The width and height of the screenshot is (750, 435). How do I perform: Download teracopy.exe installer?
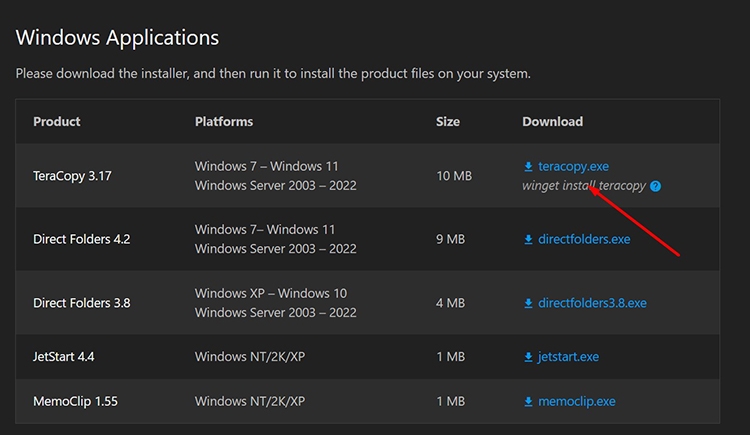click(573, 167)
